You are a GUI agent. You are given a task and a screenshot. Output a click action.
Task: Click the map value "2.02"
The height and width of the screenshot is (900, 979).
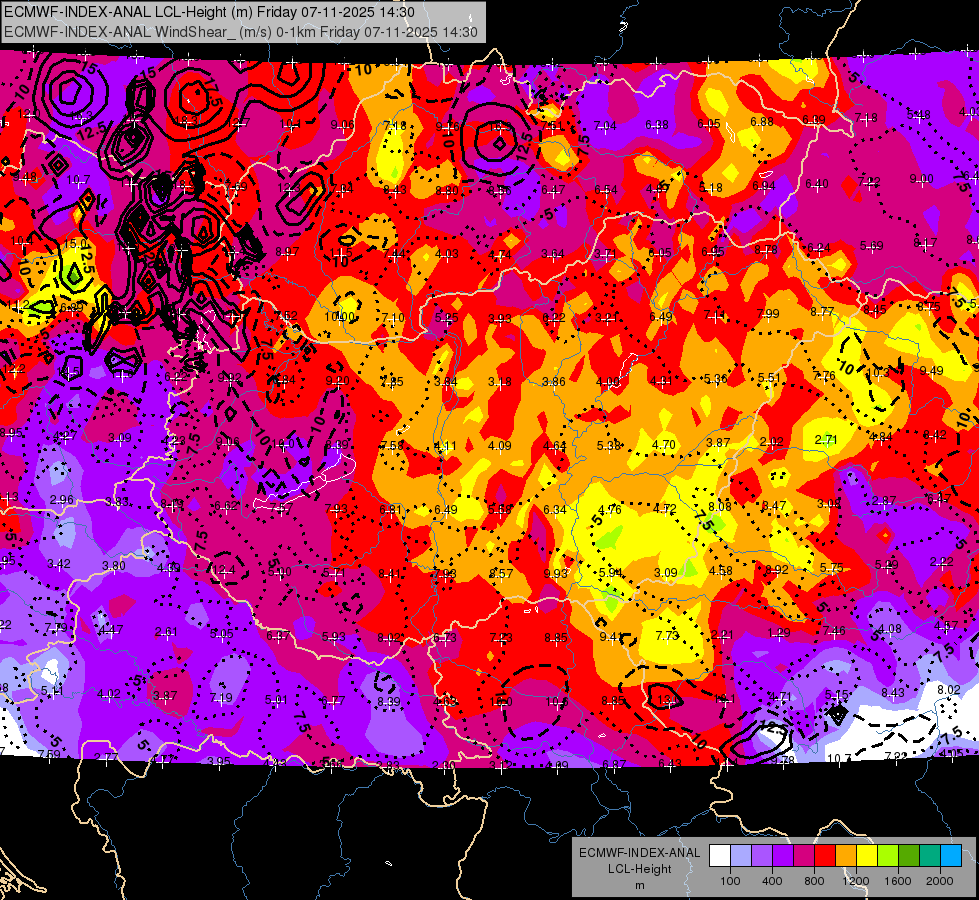point(772,442)
